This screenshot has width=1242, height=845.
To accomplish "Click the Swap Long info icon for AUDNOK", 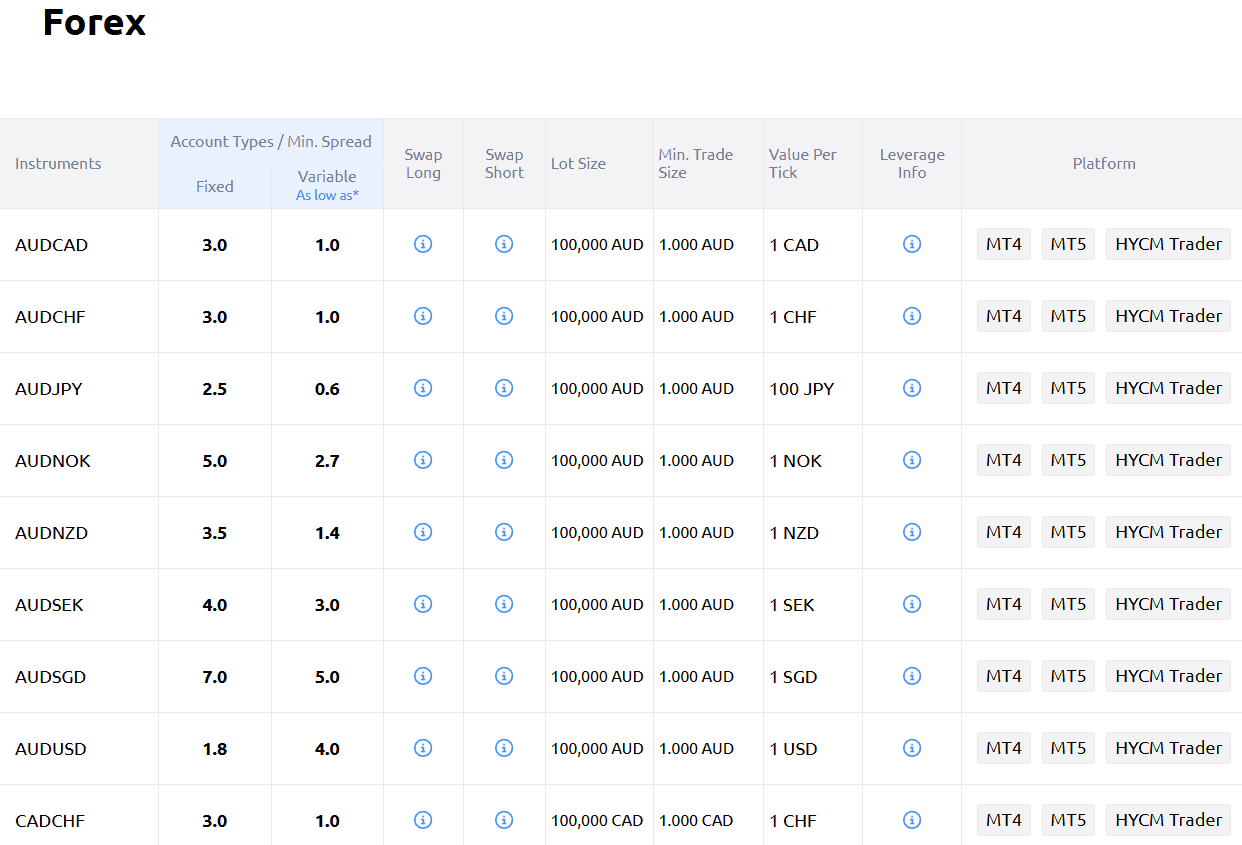I will click(x=422, y=460).
